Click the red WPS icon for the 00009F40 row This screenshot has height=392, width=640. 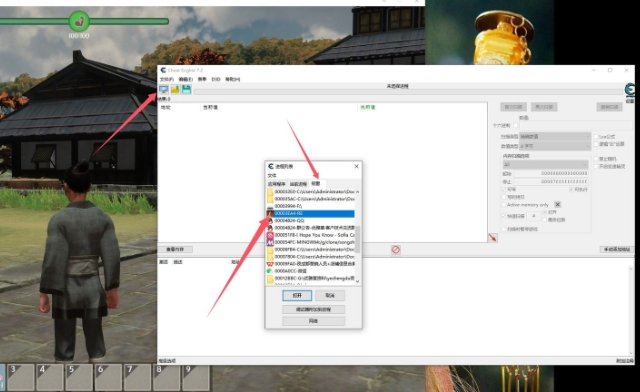pos(270,264)
